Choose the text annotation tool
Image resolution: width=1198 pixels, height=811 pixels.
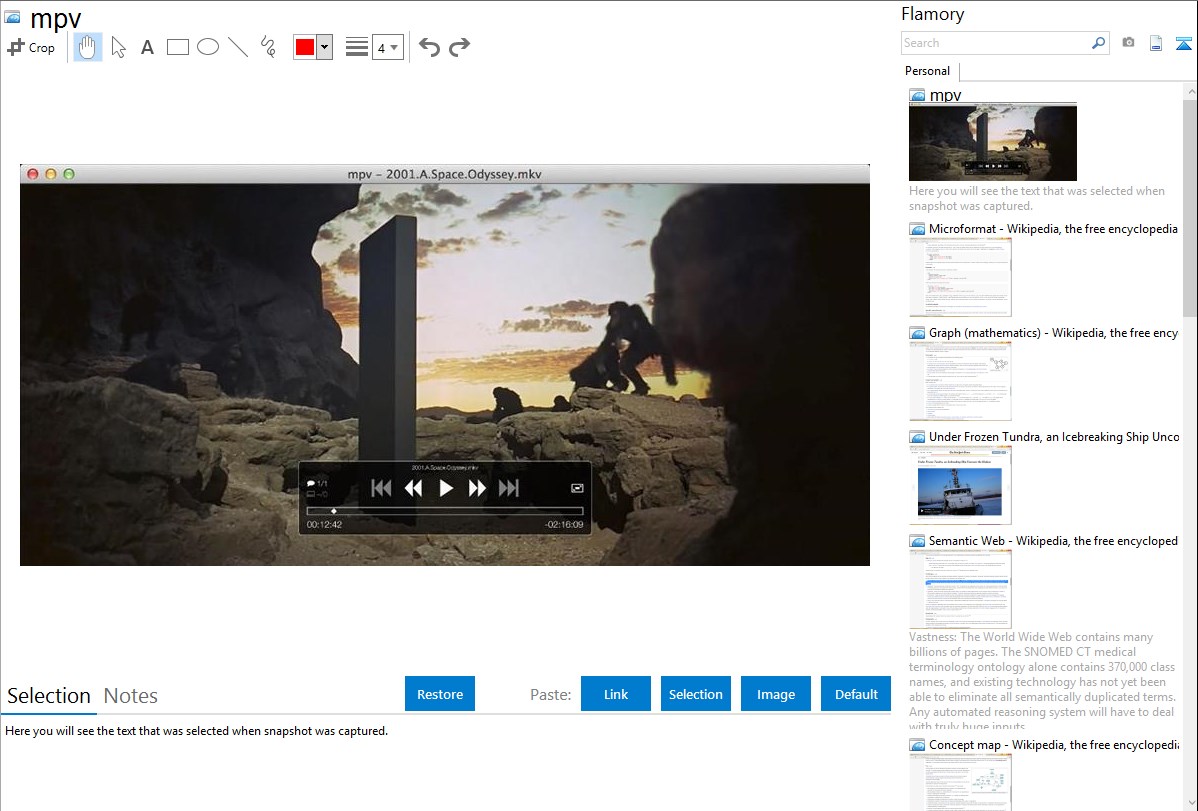[147, 47]
